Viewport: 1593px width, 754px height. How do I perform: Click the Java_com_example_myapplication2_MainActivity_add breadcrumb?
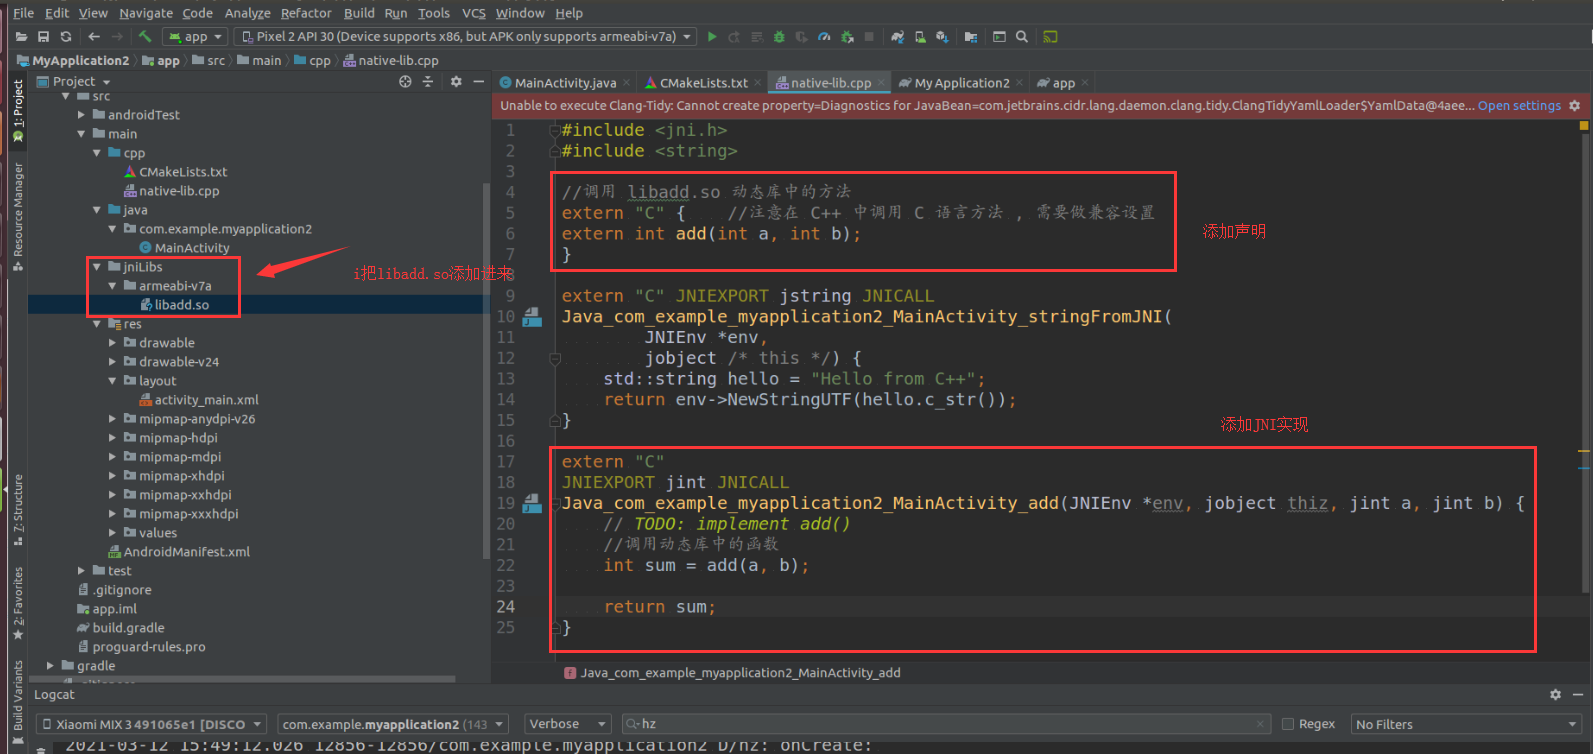(x=732, y=673)
